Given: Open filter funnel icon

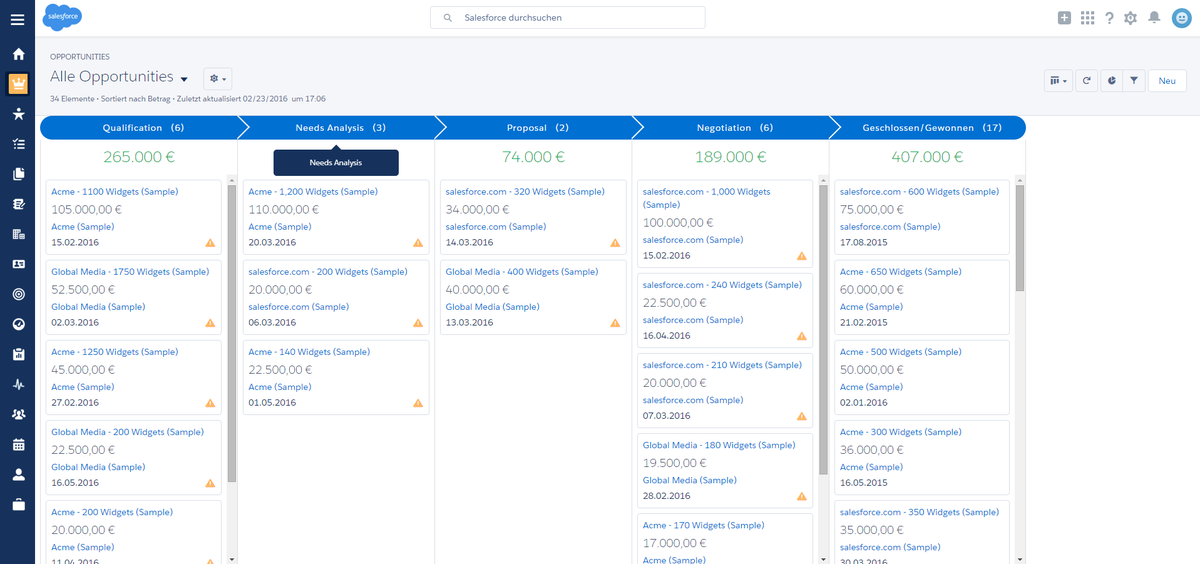Looking at the screenshot, I should (1134, 81).
